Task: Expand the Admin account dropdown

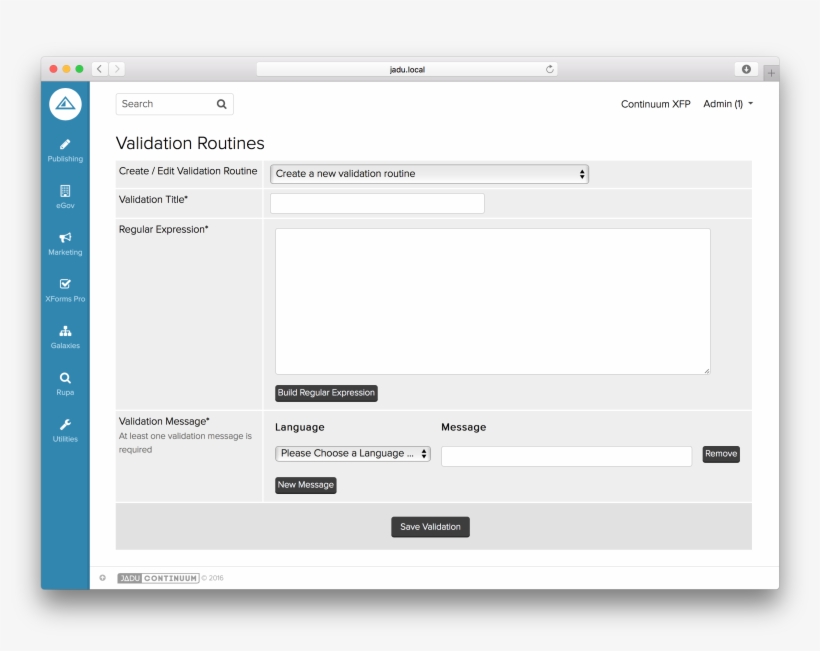Action: point(727,103)
